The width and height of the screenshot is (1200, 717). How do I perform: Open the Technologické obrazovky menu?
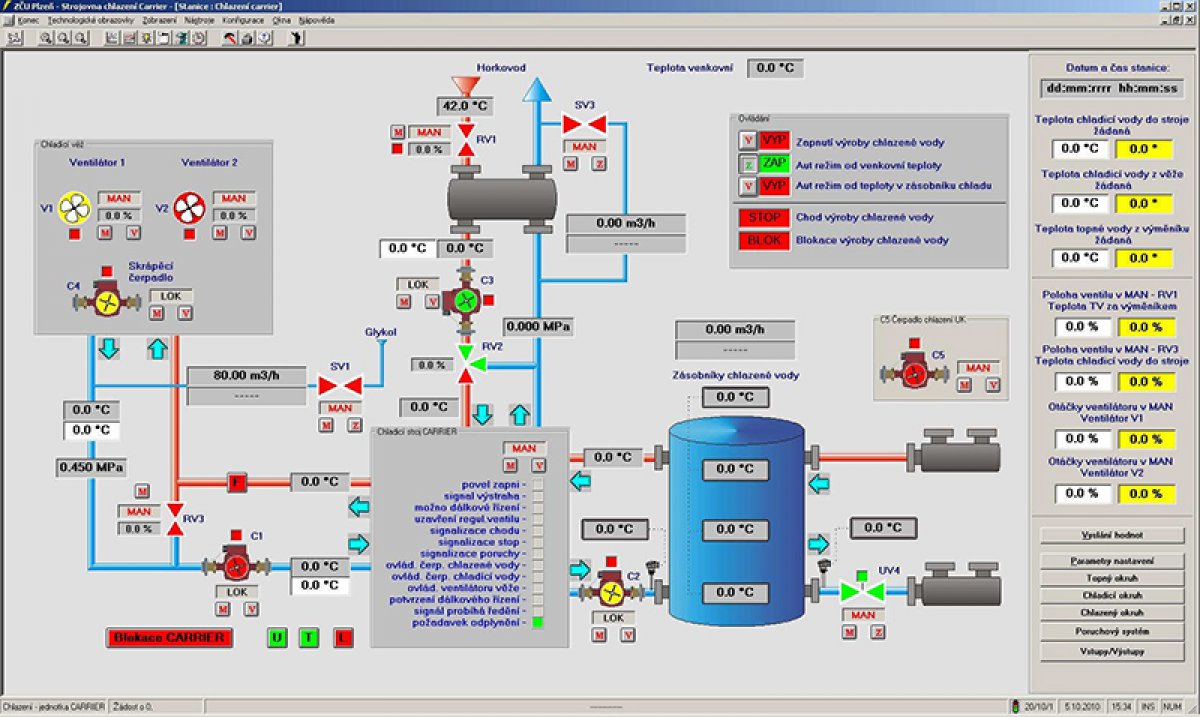click(92, 19)
